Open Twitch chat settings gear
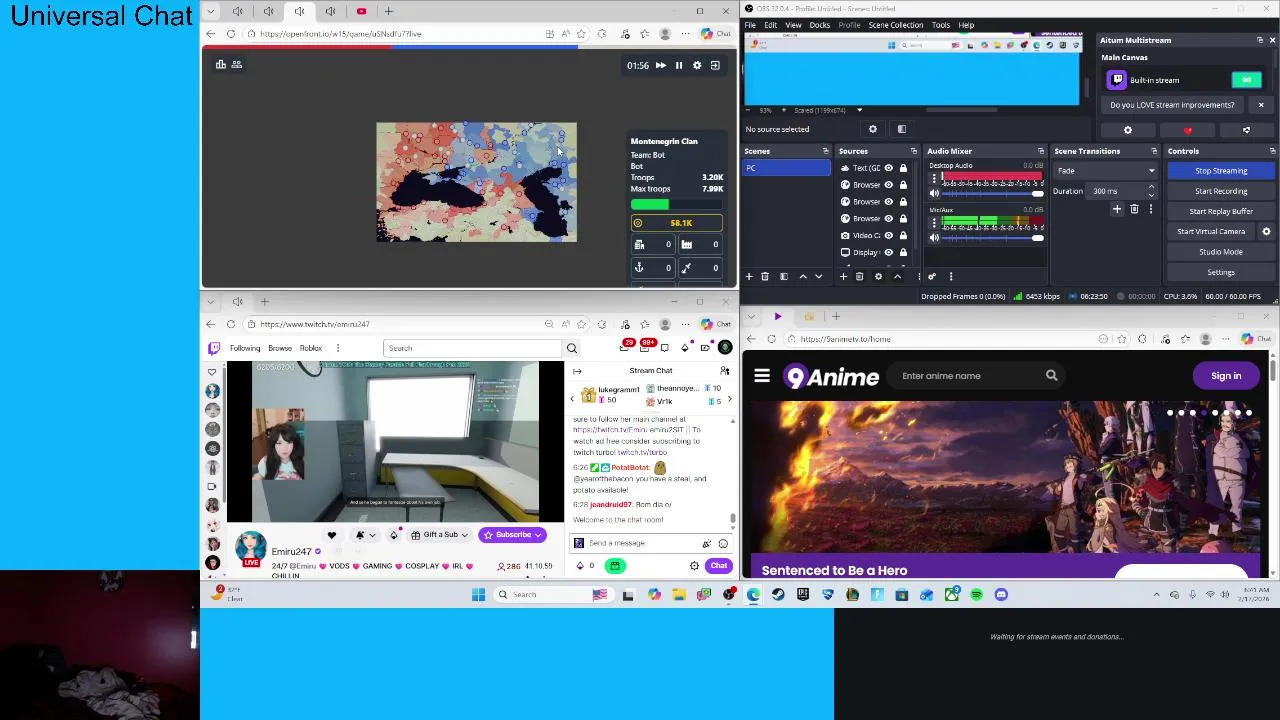Image resolution: width=1280 pixels, height=720 pixels. pyautogui.click(x=694, y=566)
